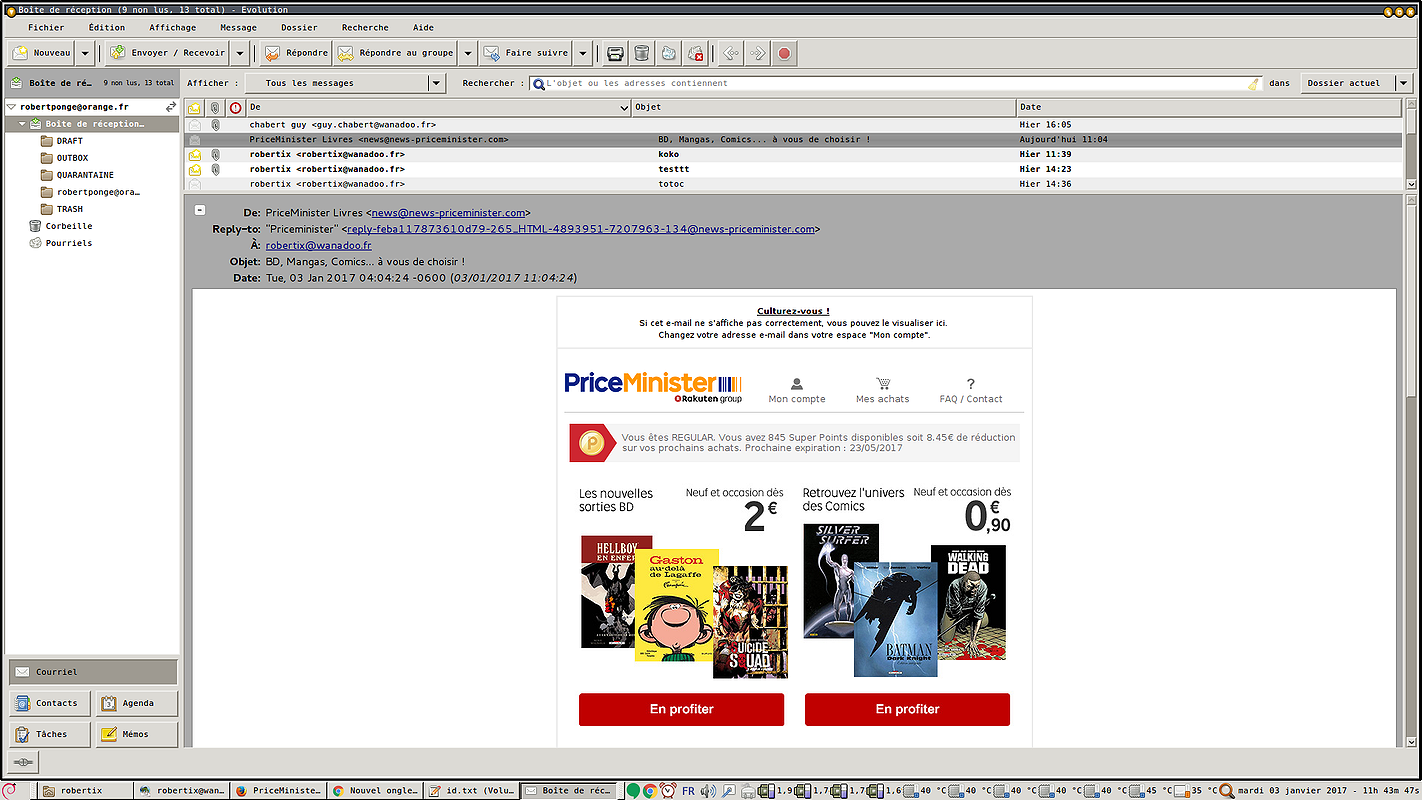Viewport: 1422px width, 800px height.
Task: Click Mon compte in PriceMinister email
Action: [797, 391]
